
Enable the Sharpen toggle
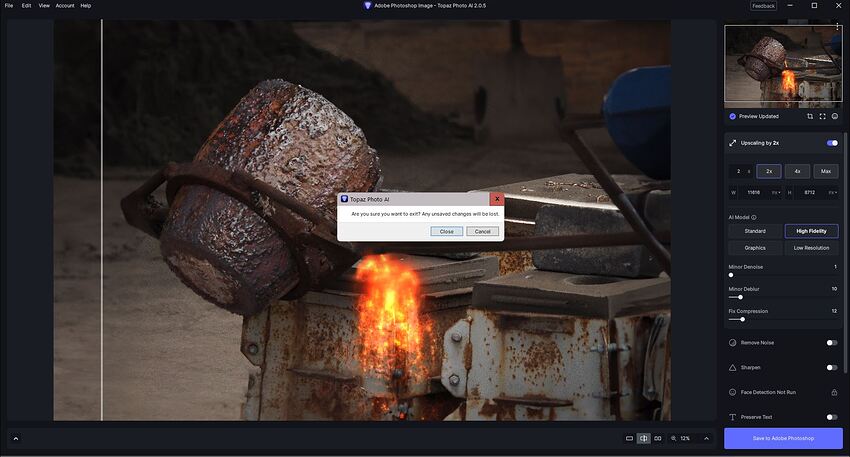click(x=832, y=368)
